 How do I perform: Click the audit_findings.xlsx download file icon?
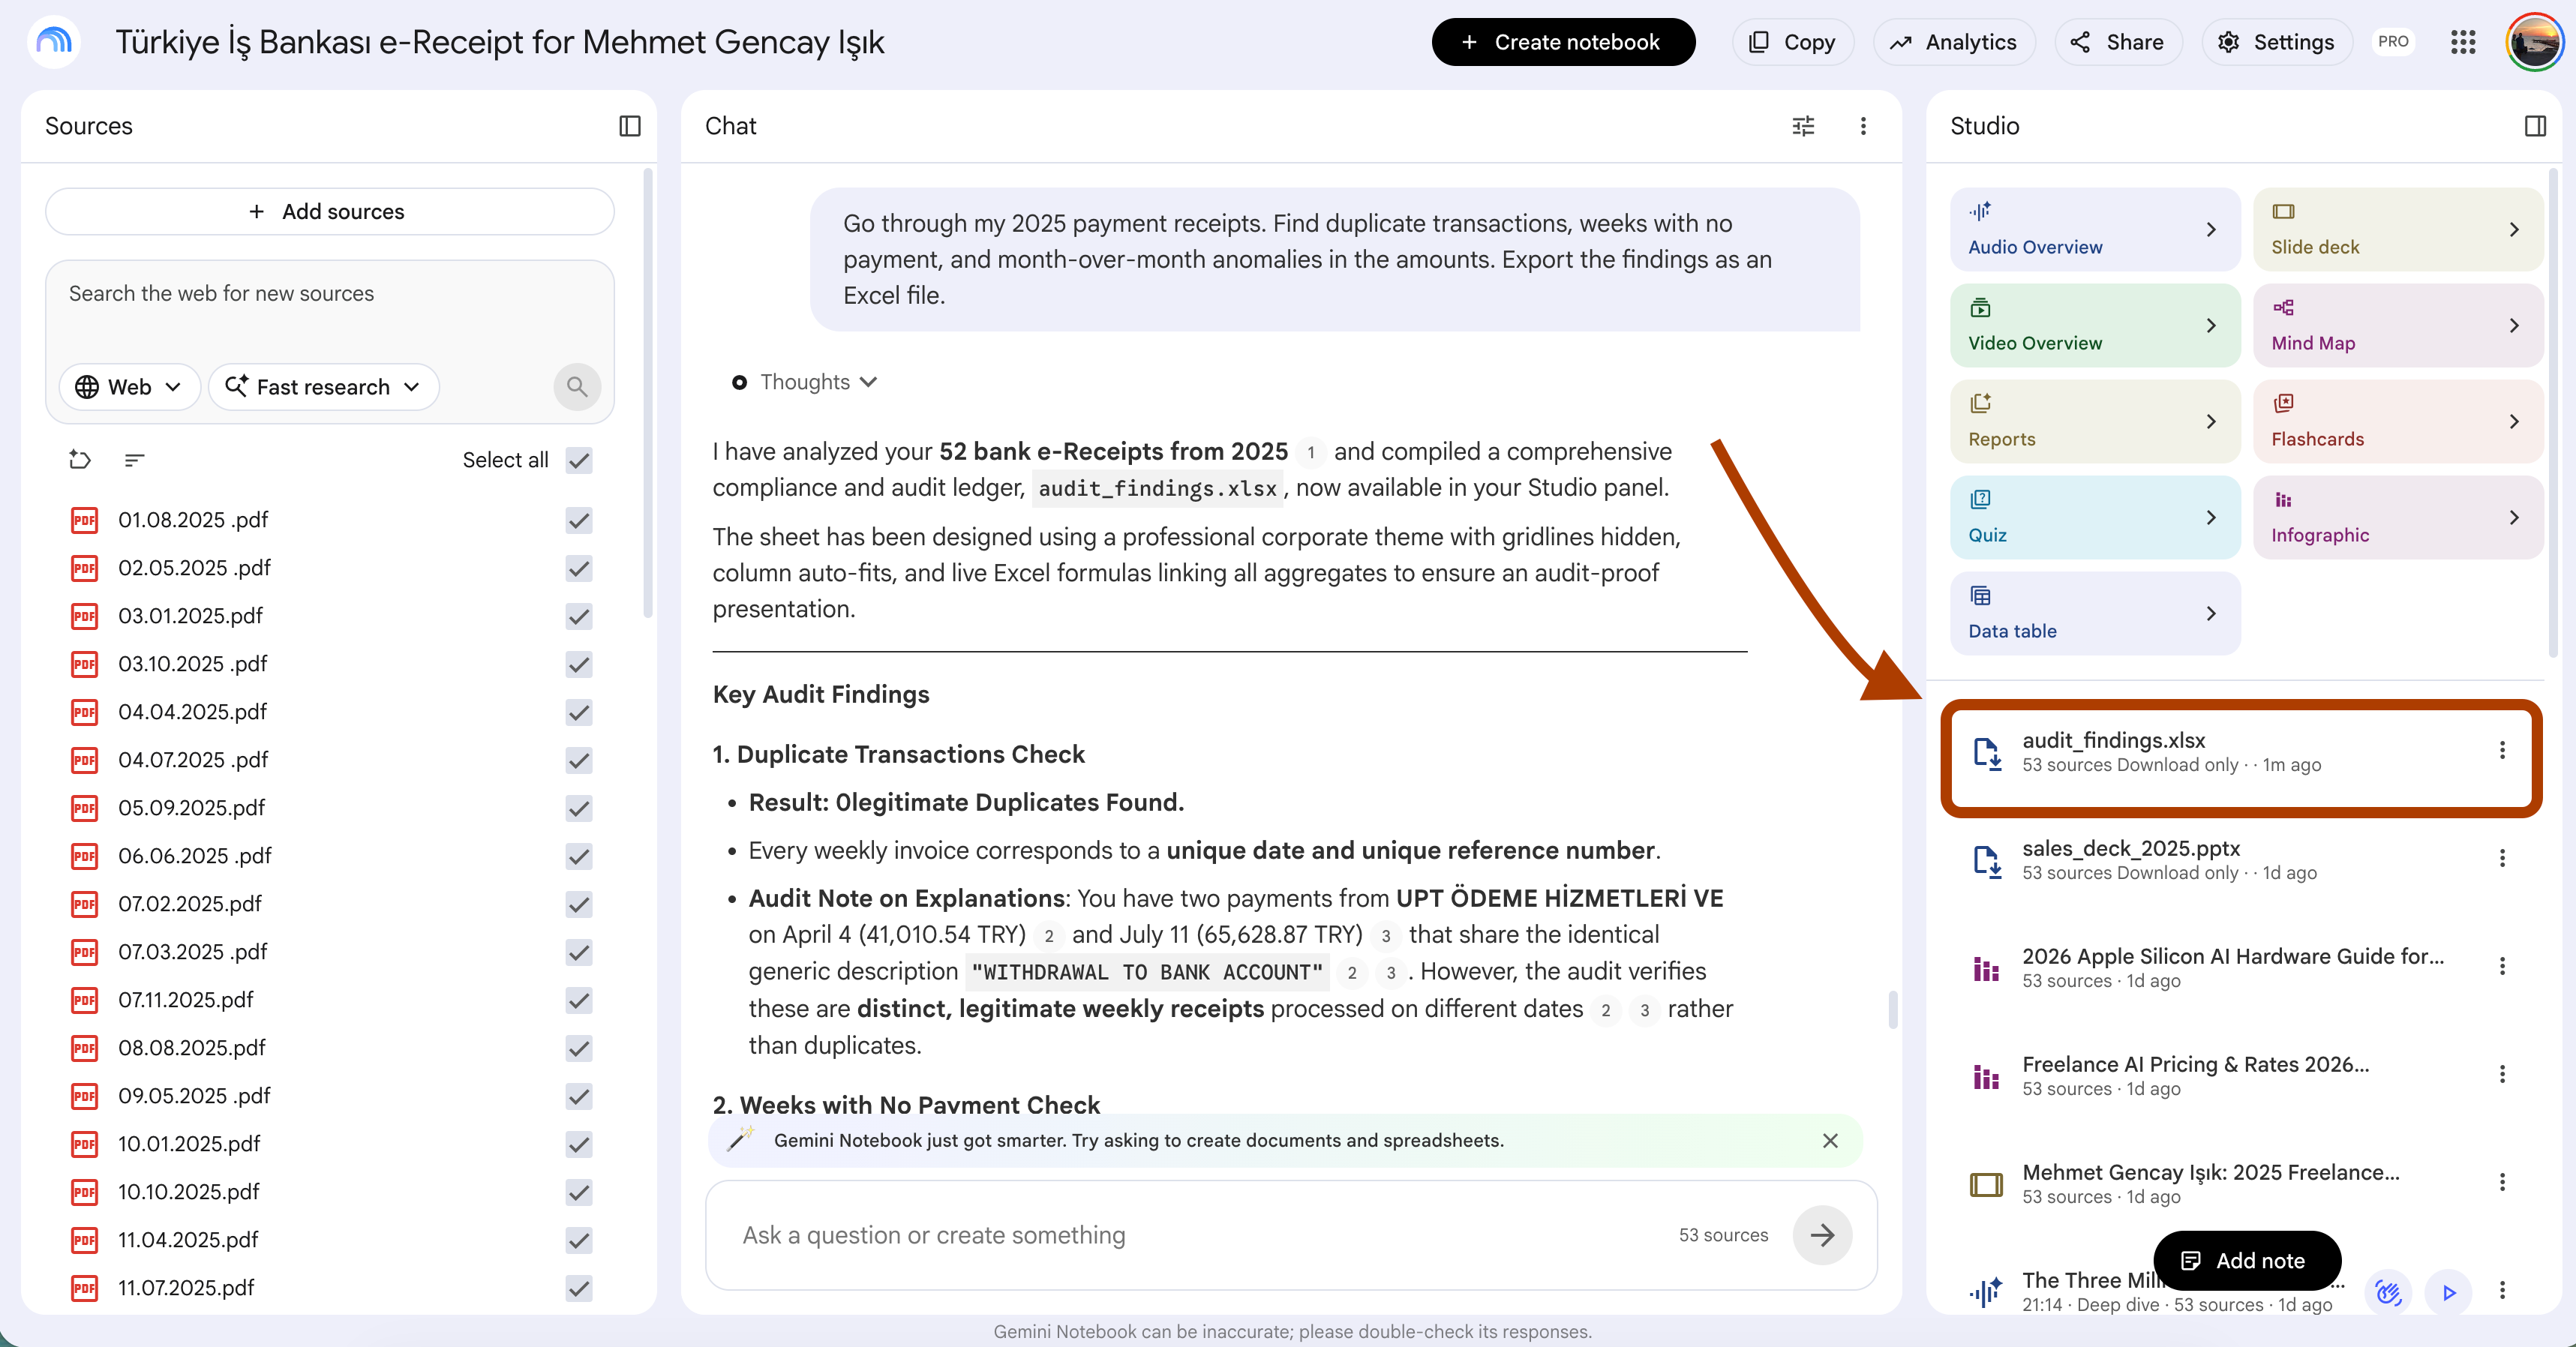1986,753
